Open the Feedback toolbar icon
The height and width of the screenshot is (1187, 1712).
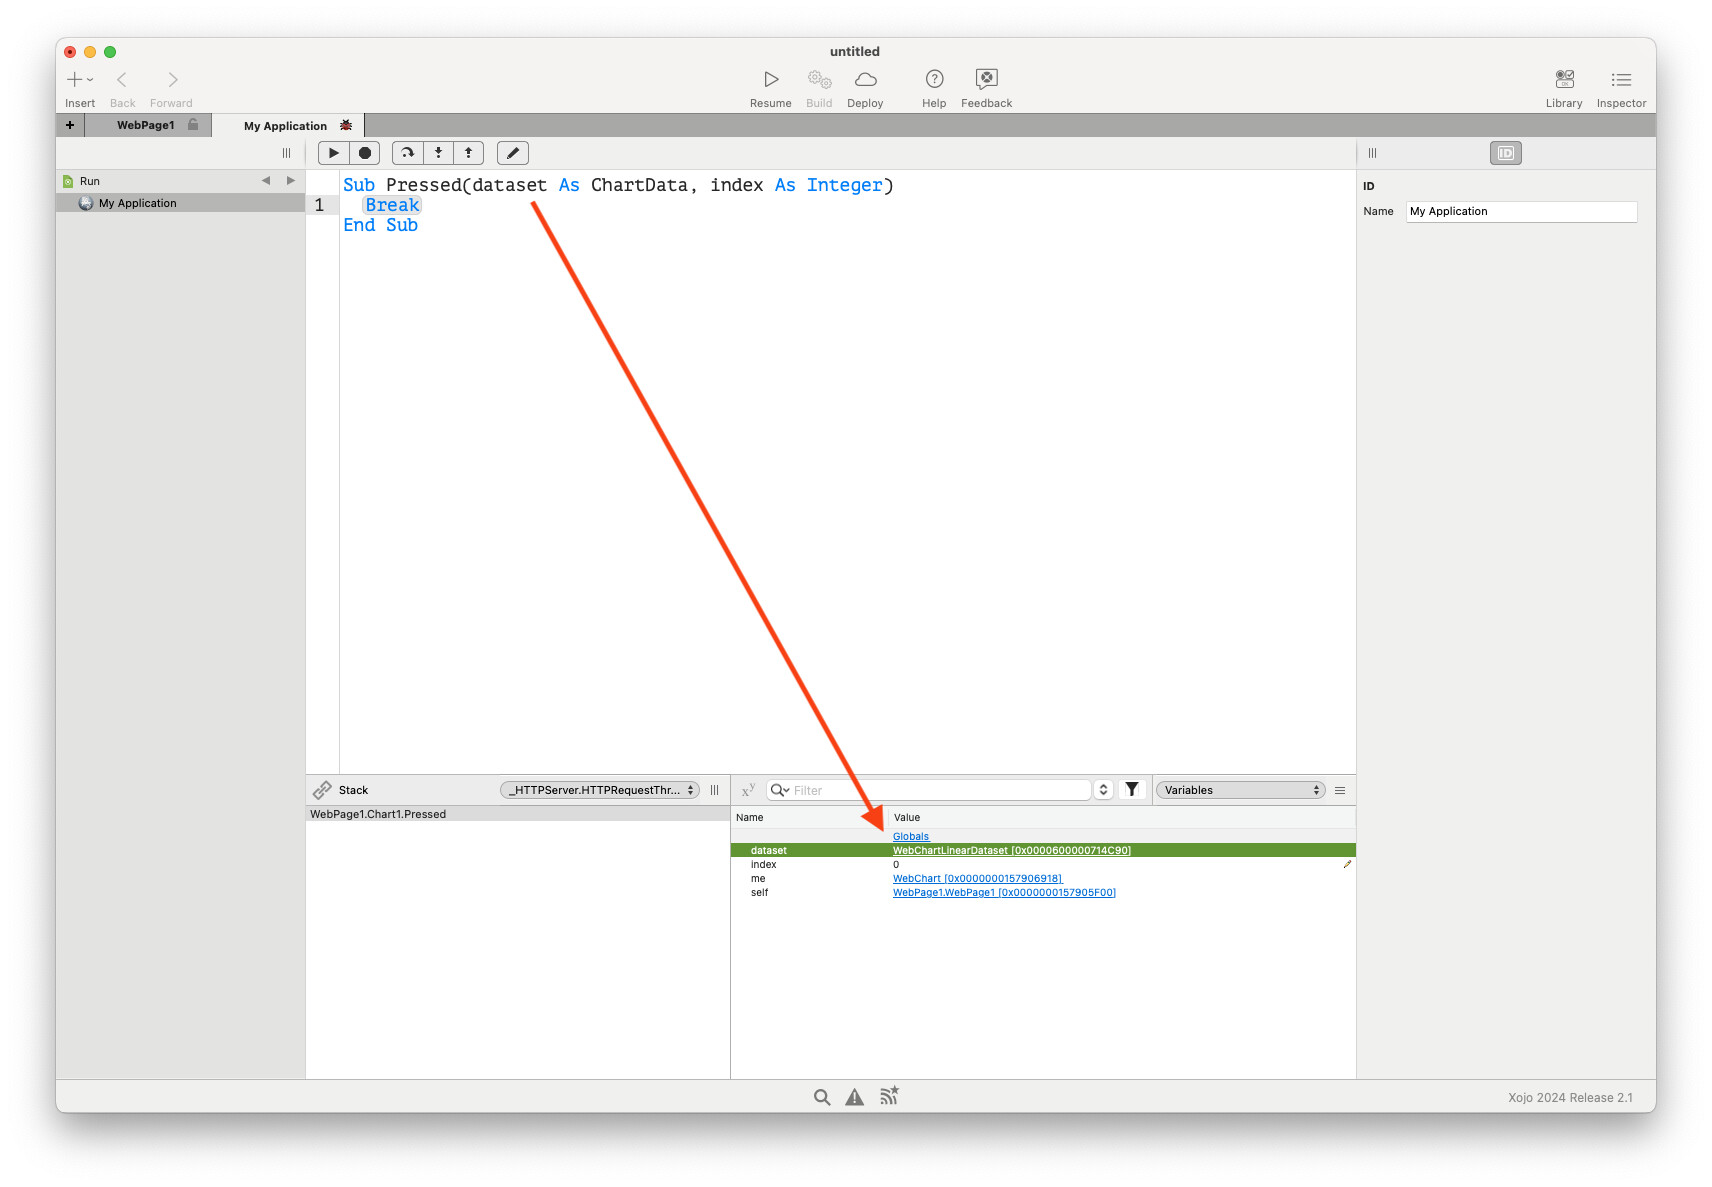point(986,79)
